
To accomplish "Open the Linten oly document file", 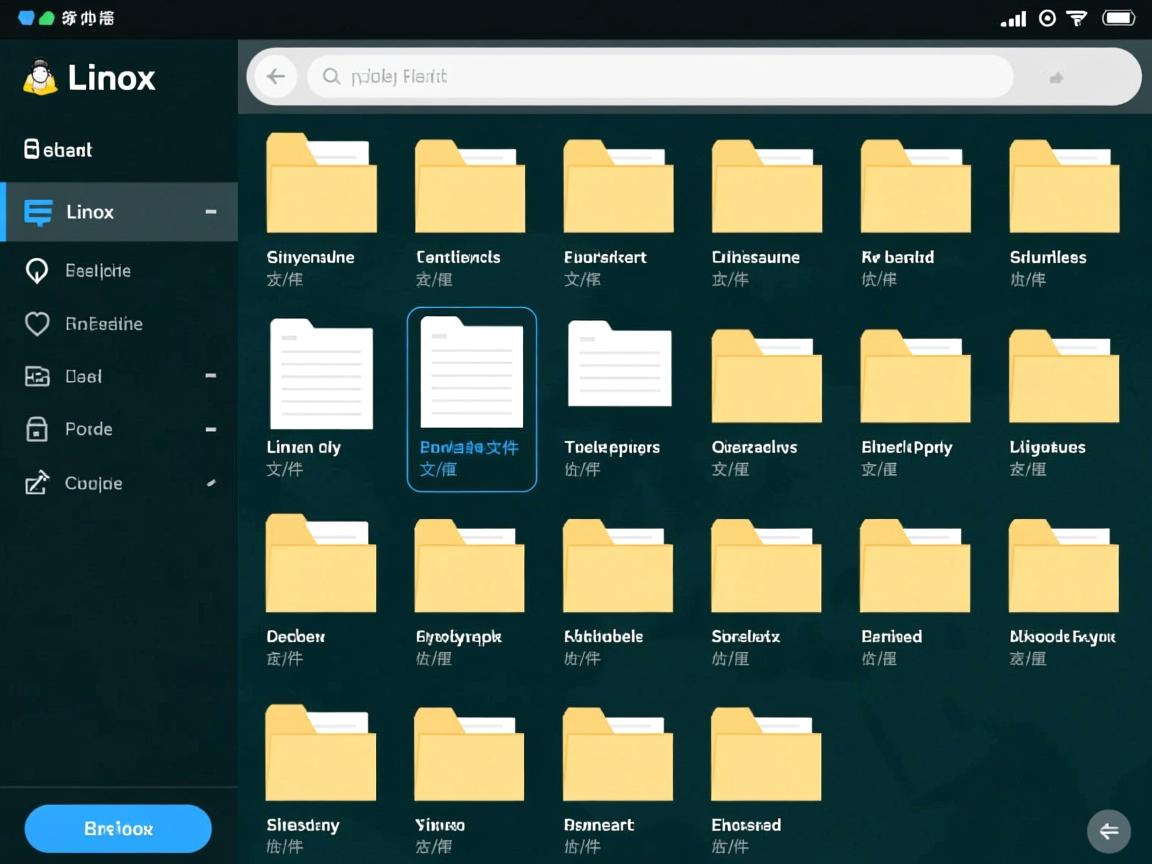I will (x=320, y=375).
